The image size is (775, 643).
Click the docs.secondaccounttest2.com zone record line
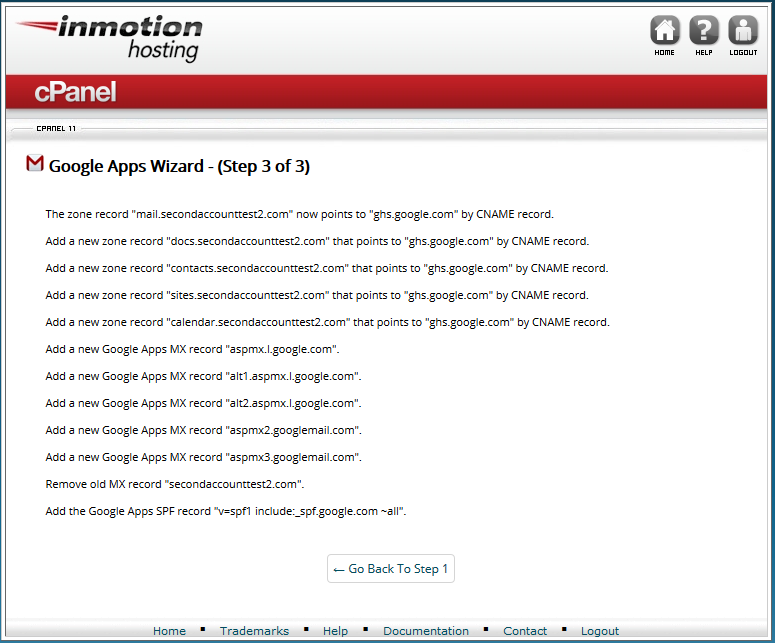[x=317, y=241]
